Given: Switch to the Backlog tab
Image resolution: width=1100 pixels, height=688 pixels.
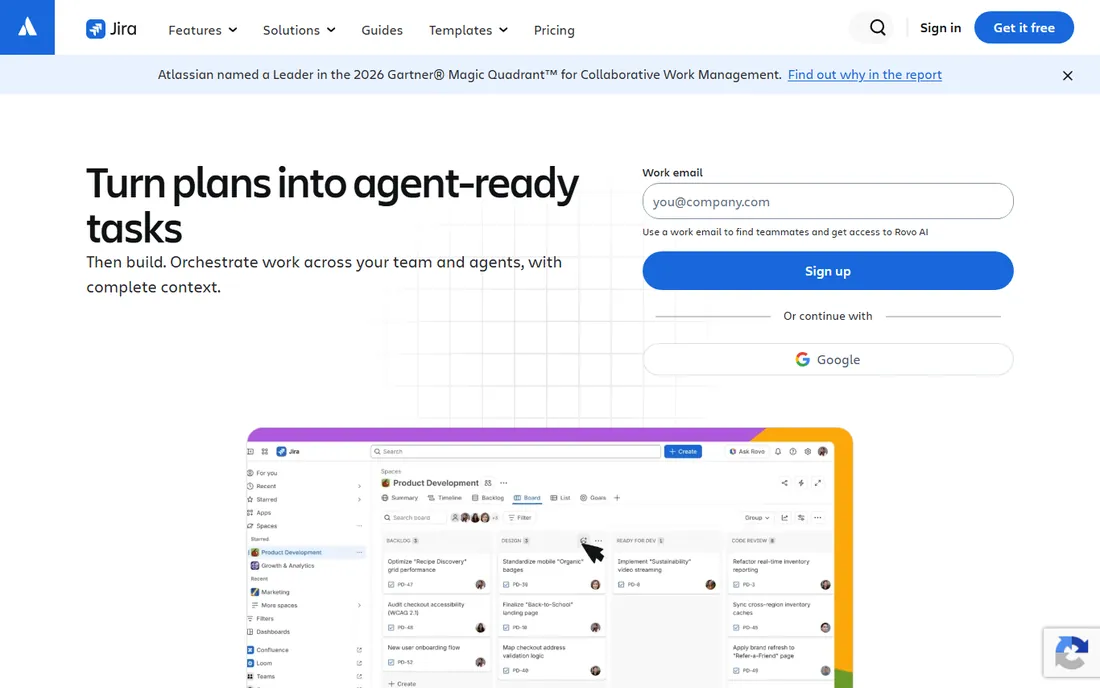Looking at the screenshot, I should click(x=488, y=498).
